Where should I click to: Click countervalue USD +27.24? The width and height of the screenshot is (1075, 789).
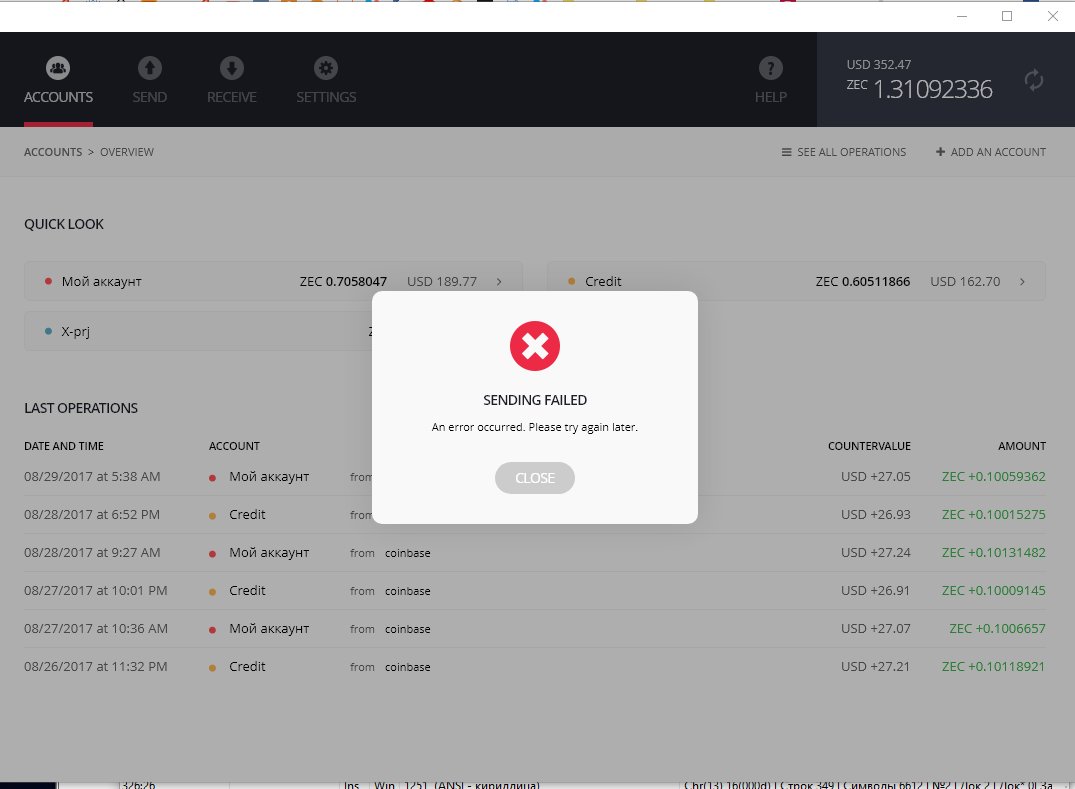click(875, 553)
